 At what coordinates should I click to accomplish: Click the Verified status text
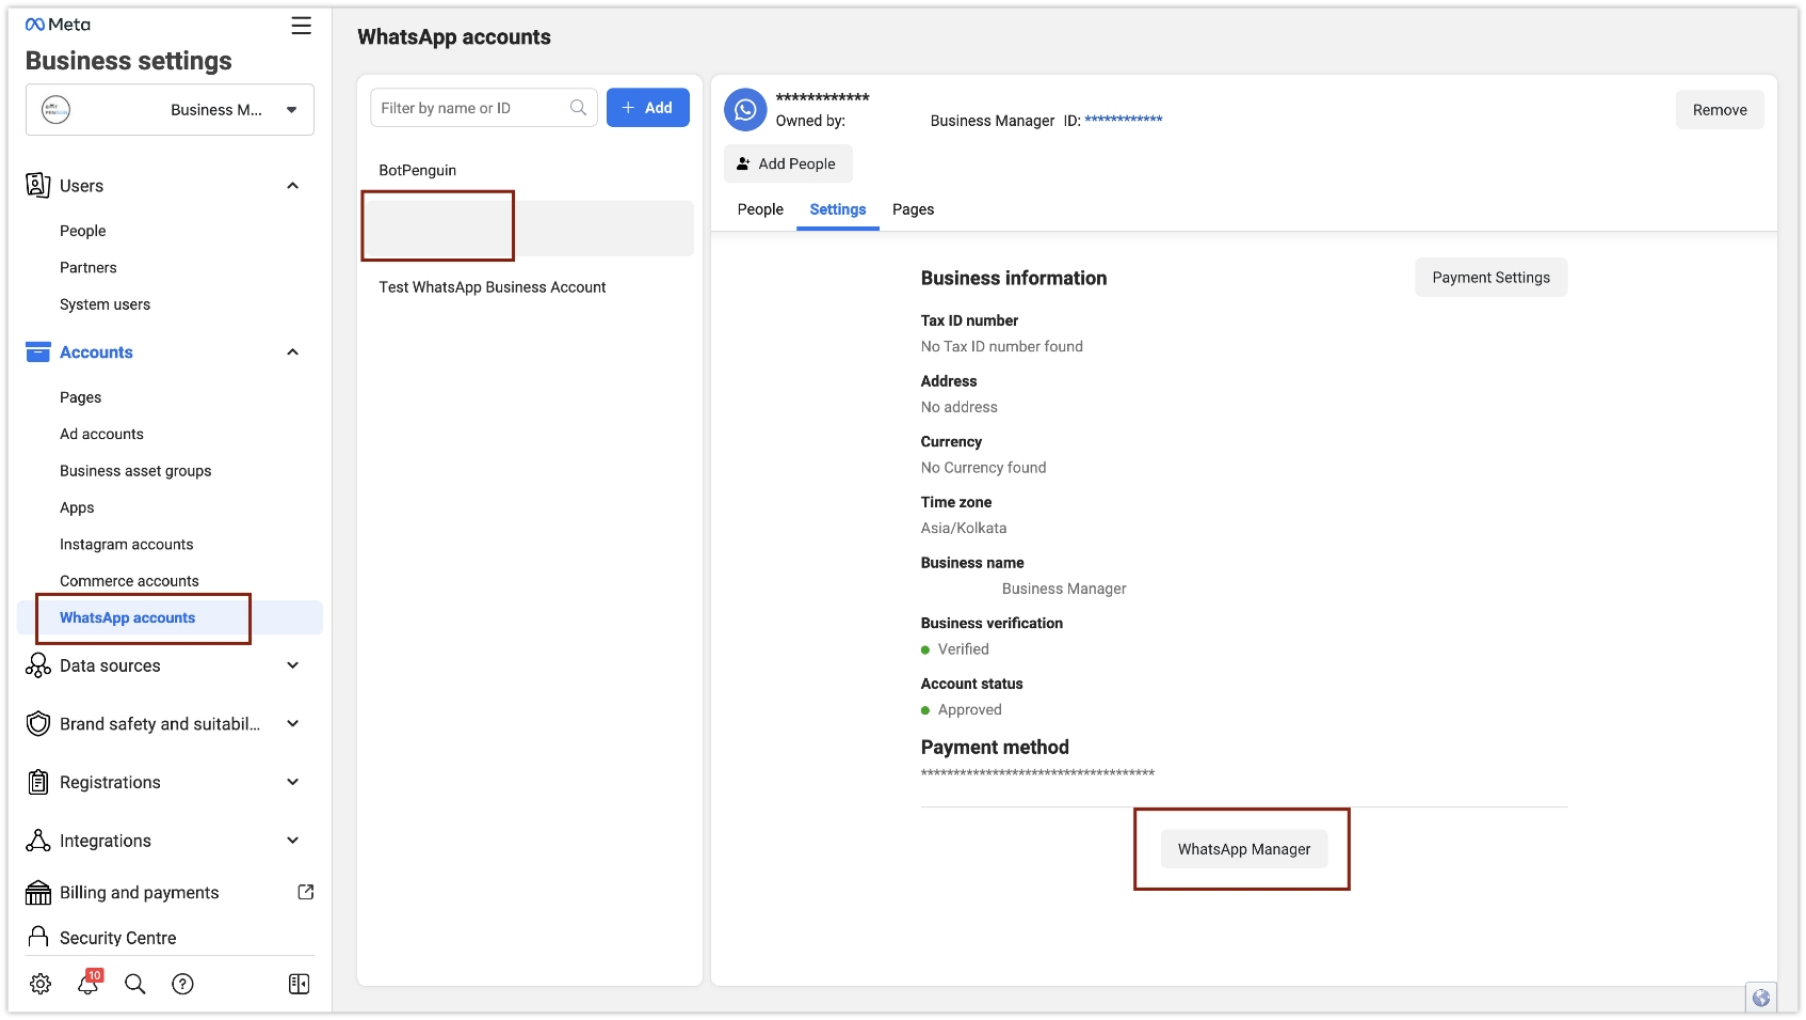963,649
